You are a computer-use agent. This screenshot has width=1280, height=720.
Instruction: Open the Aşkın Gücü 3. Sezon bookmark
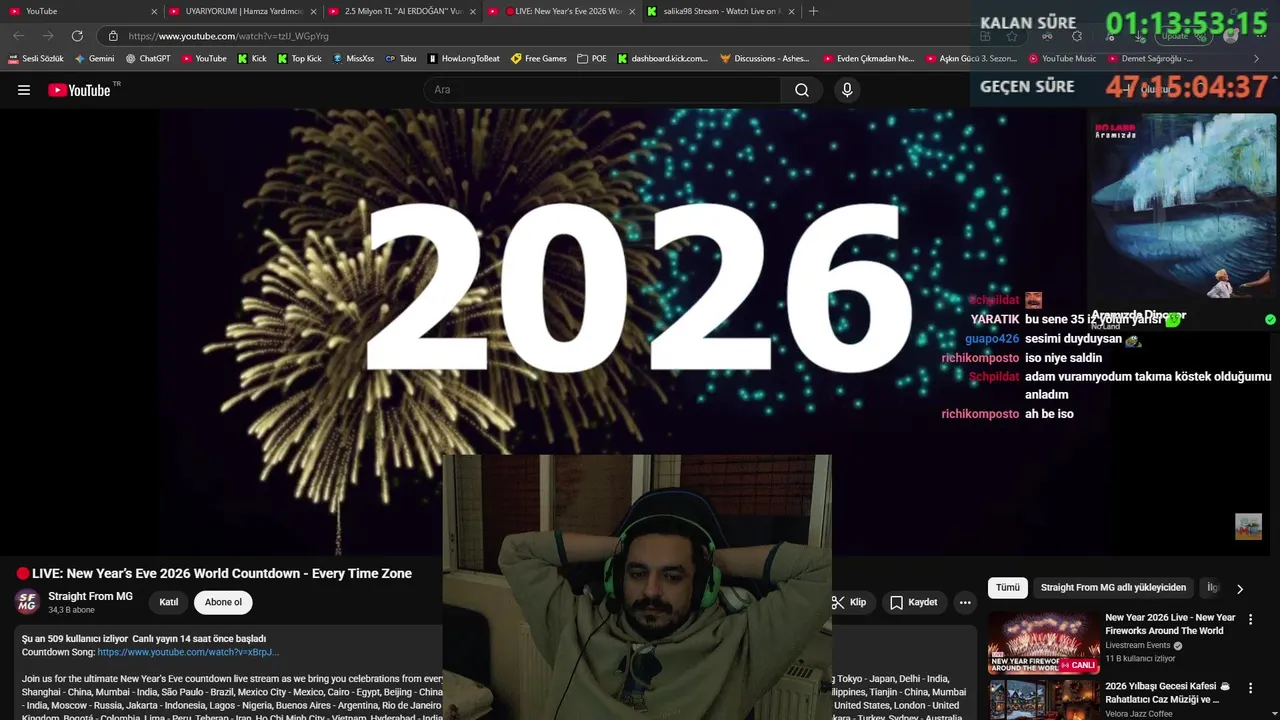tap(971, 59)
